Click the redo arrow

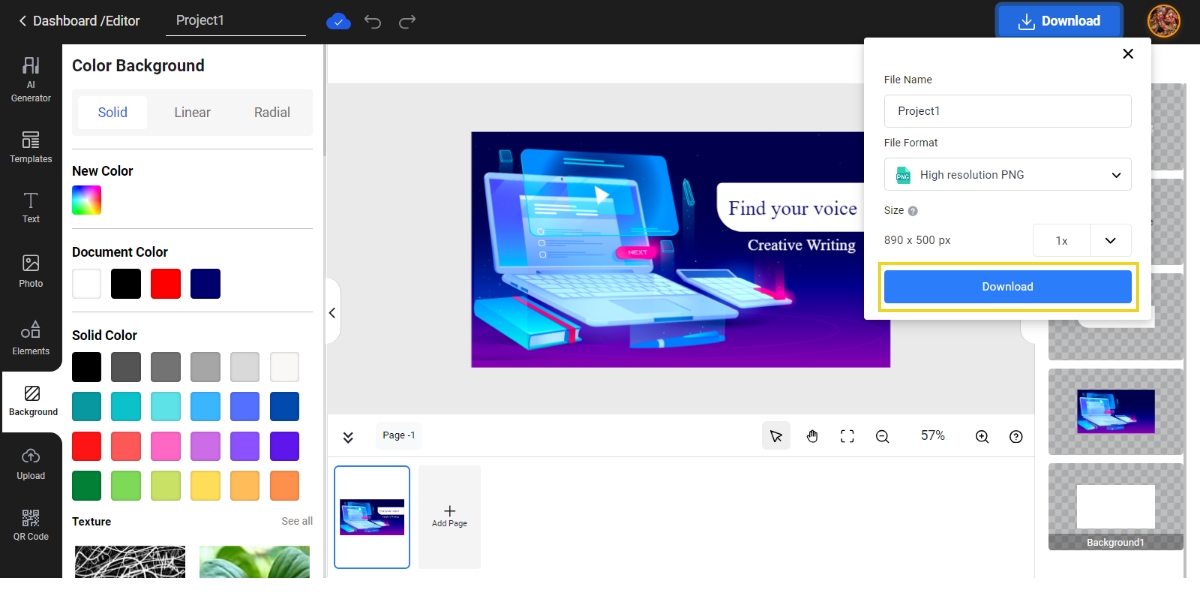[x=407, y=21]
